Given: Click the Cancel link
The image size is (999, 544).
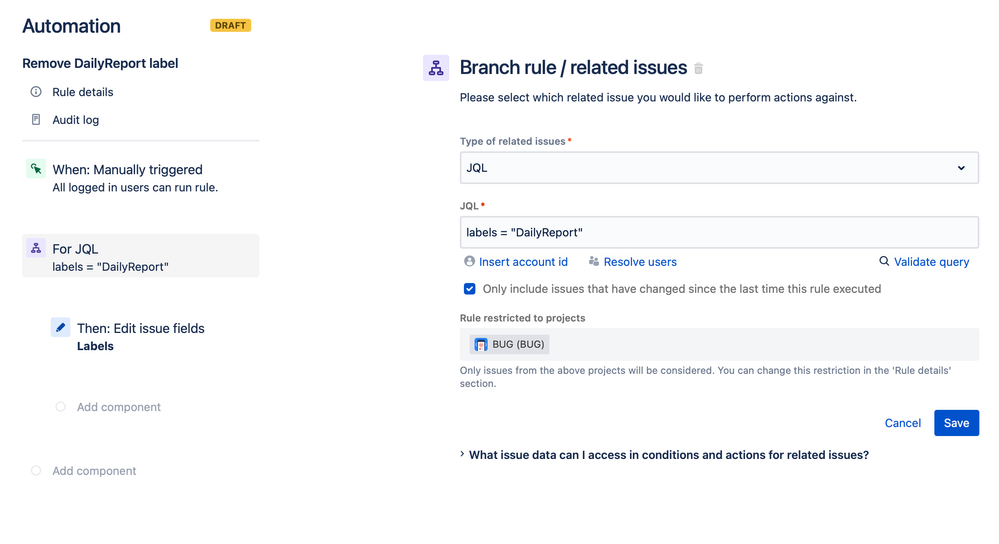Looking at the screenshot, I should 902,423.
